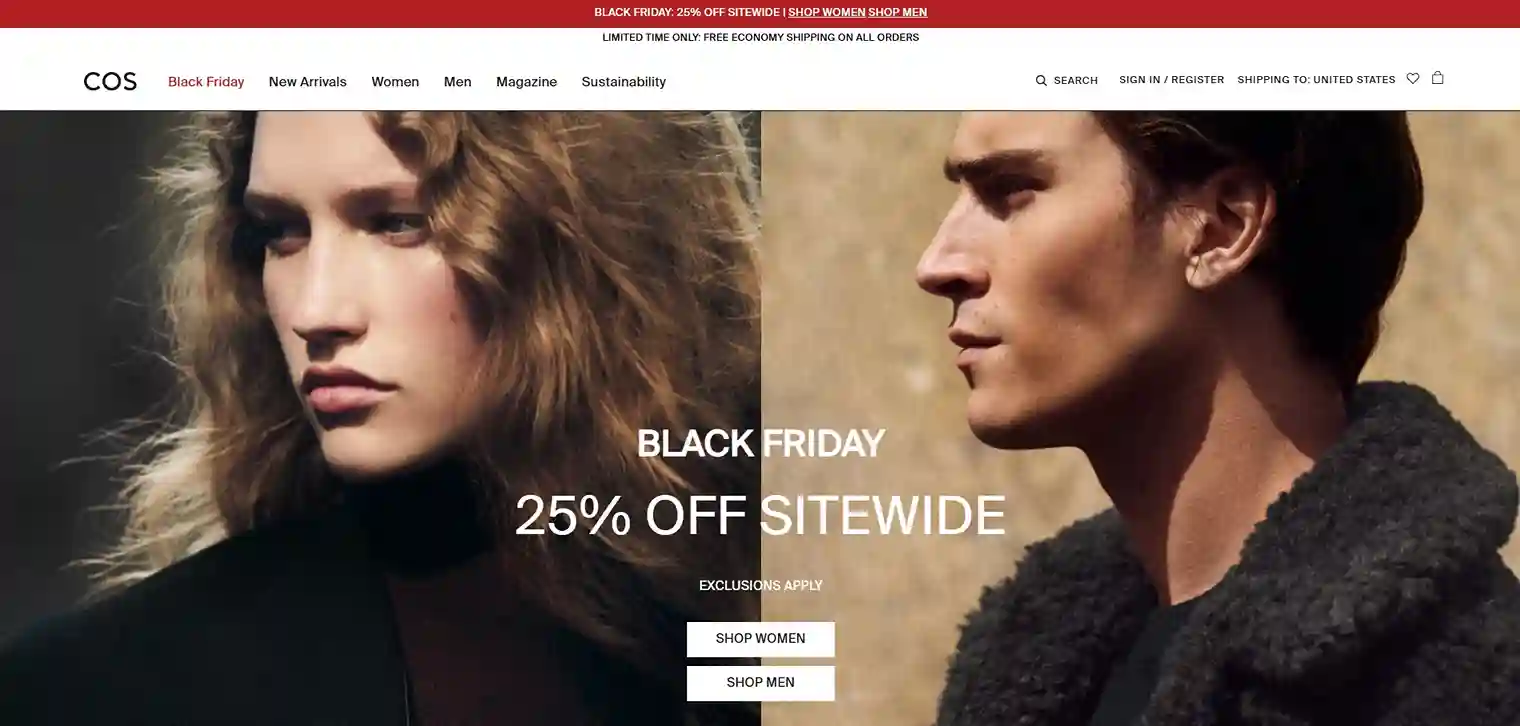Click the COS logo
1520x726 pixels.
pos(110,81)
